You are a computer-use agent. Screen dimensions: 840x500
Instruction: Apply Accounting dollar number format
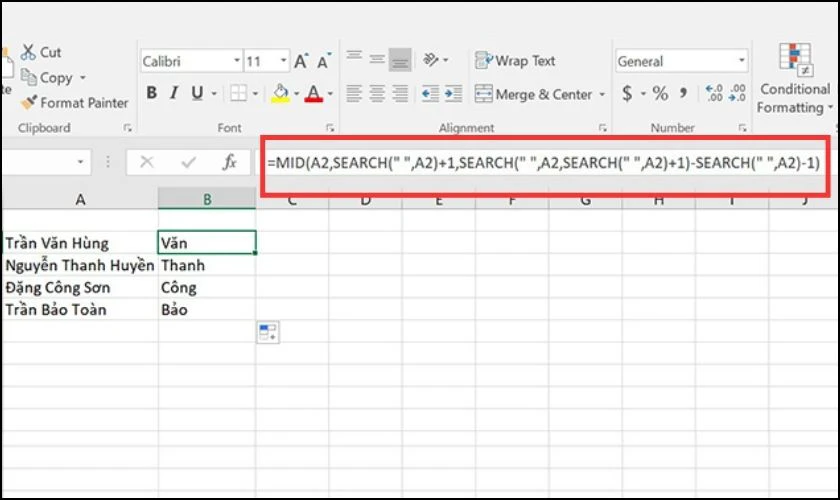tap(627, 94)
